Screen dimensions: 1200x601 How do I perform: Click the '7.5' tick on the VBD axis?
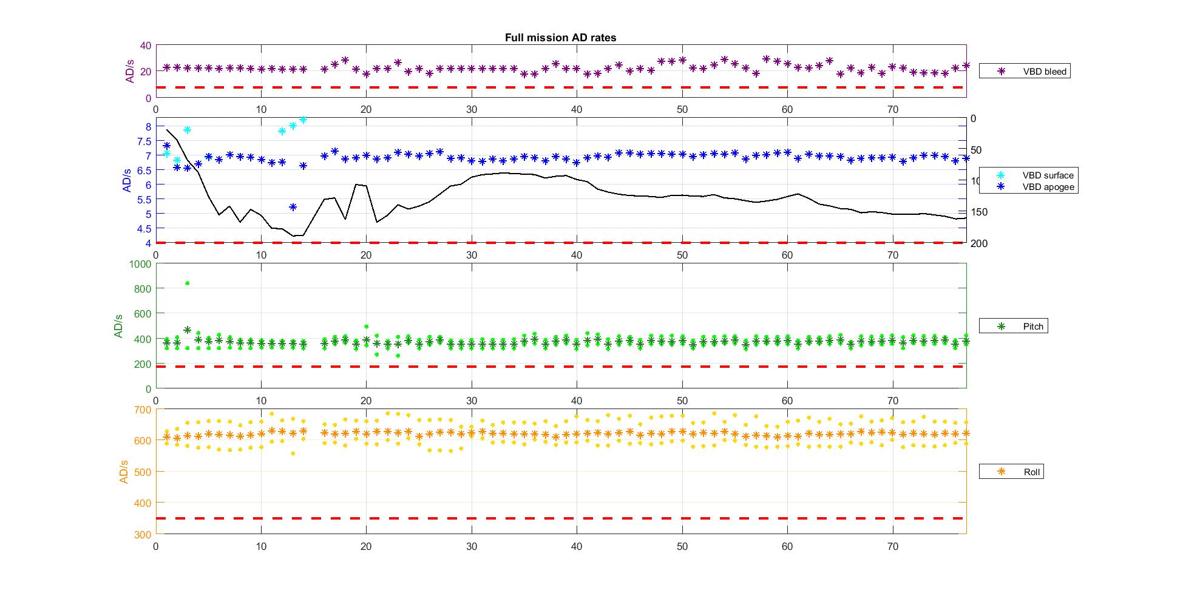point(144,141)
